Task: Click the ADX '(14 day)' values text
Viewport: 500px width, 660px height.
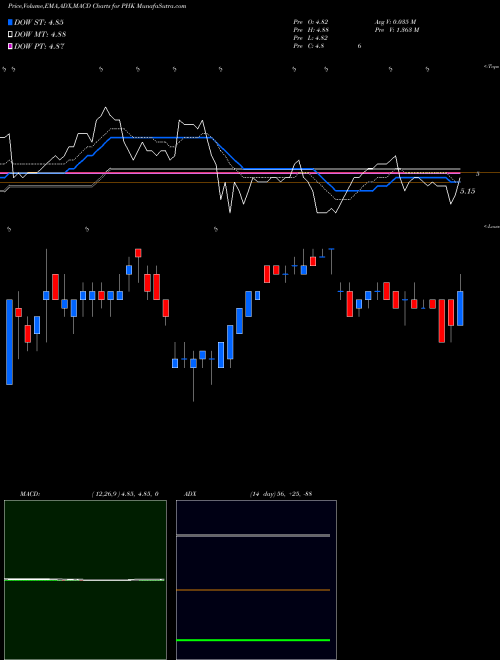Action: [x=280, y=494]
